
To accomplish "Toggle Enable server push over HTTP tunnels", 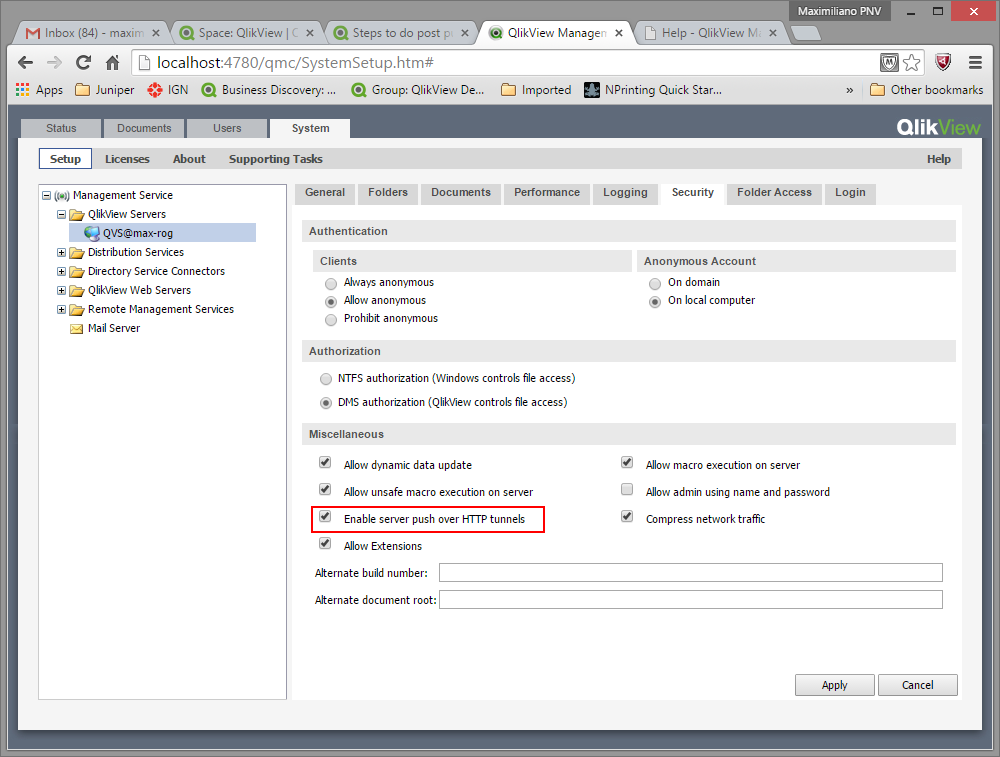I will click(x=325, y=516).
